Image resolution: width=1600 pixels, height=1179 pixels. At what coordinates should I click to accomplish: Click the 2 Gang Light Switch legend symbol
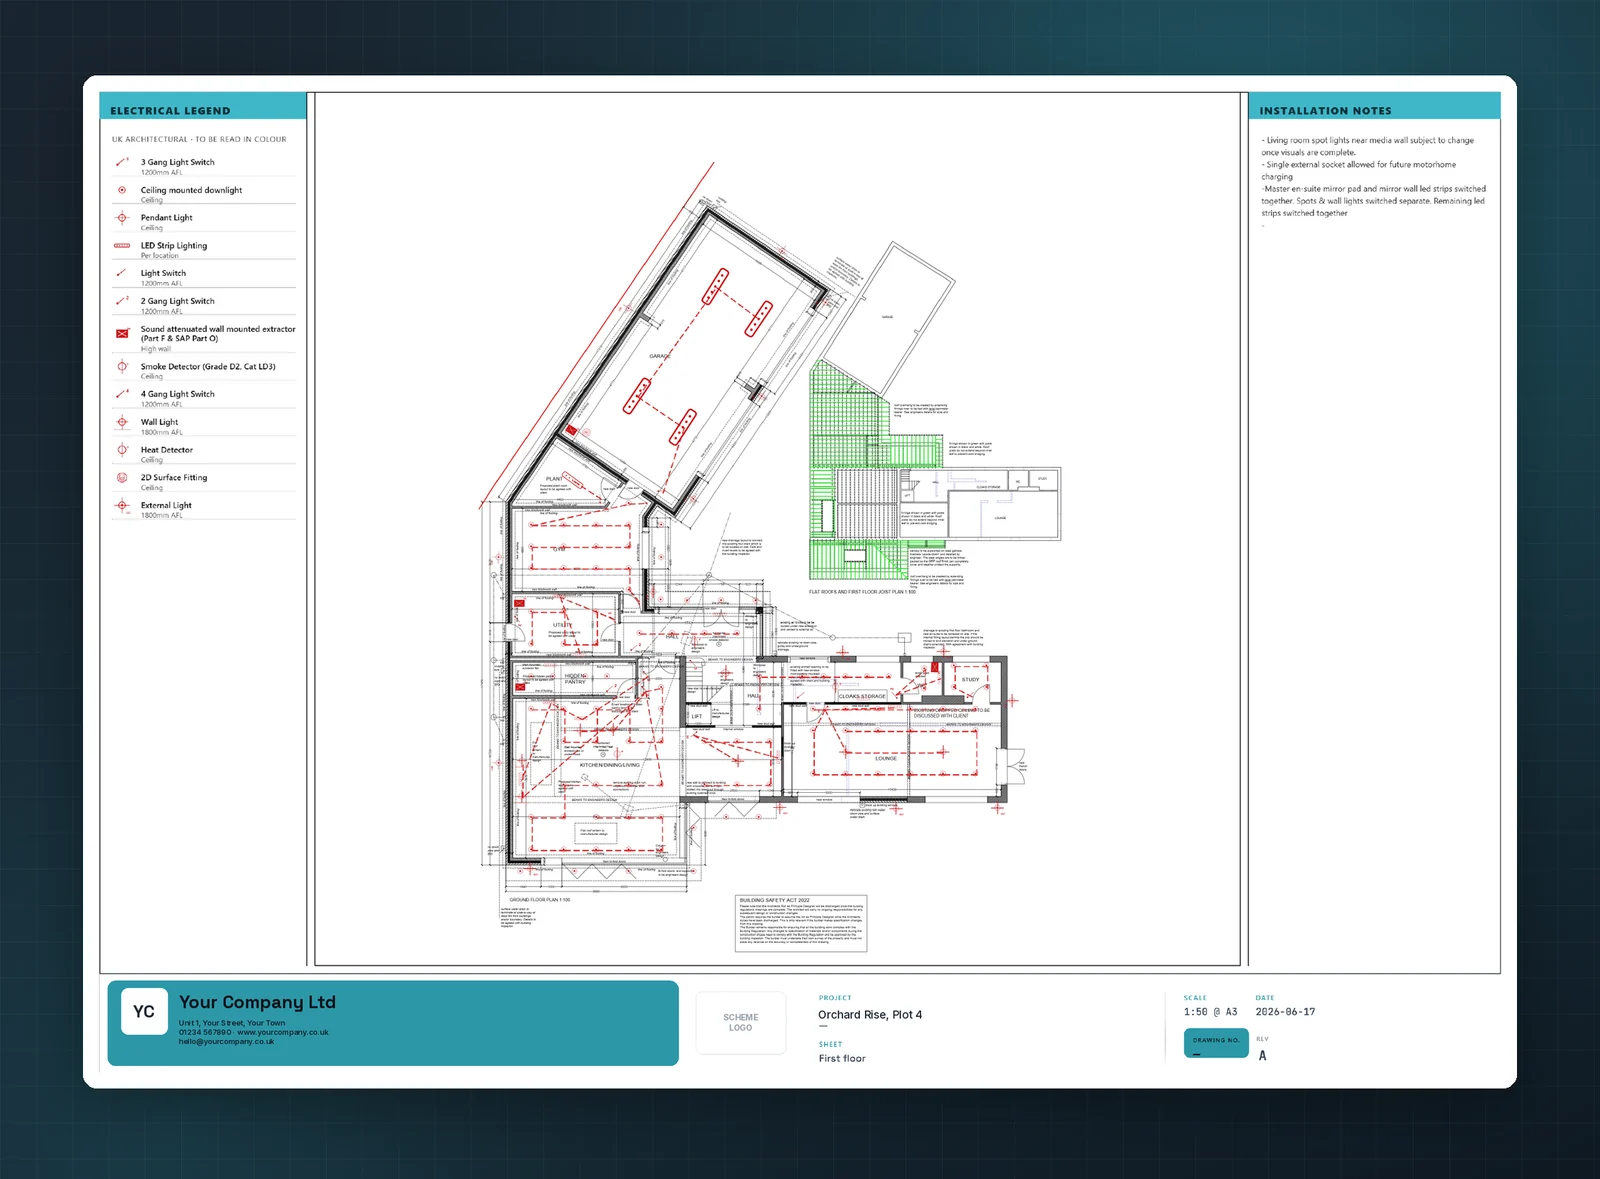[x=122, y=301]
